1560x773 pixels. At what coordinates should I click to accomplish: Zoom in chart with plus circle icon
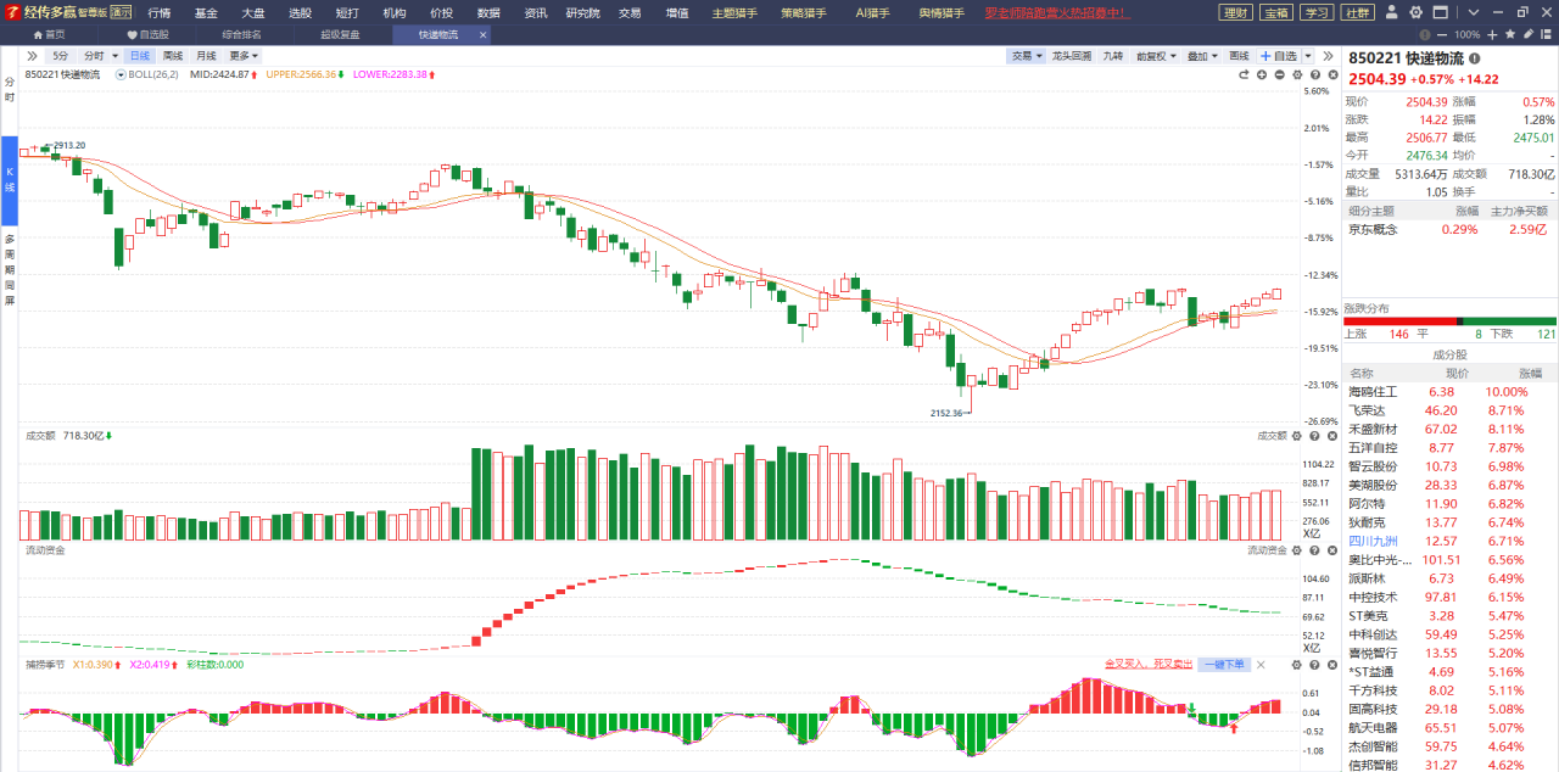[x=1262, y=75]
